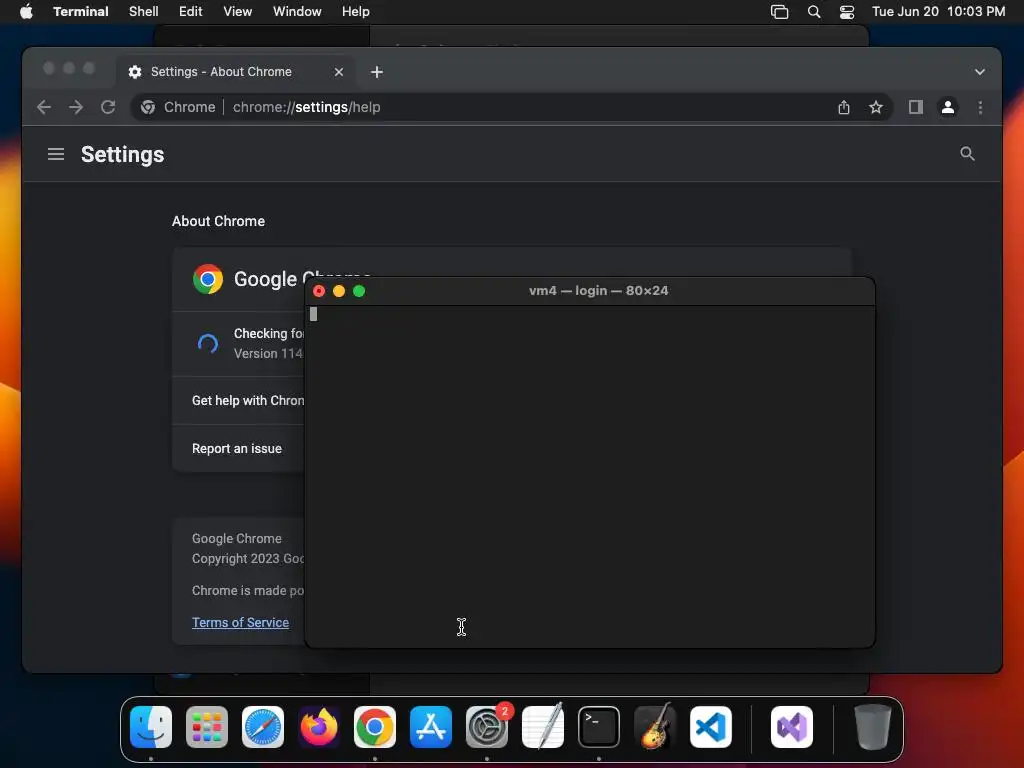Open Control Center in the menu bar

pos(847,12)
